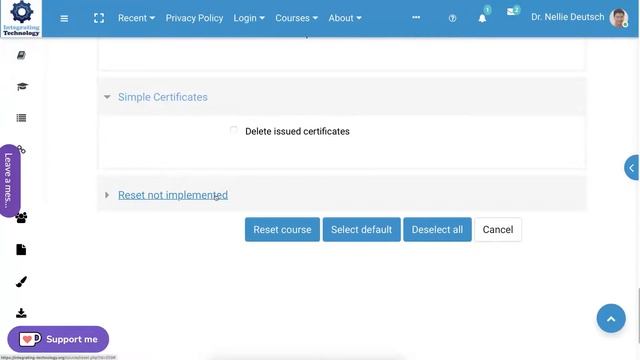The height and width of the screenshot is (360, 640).
Task: Enter full screen mode icon
Action: click(x=99, y=18)
